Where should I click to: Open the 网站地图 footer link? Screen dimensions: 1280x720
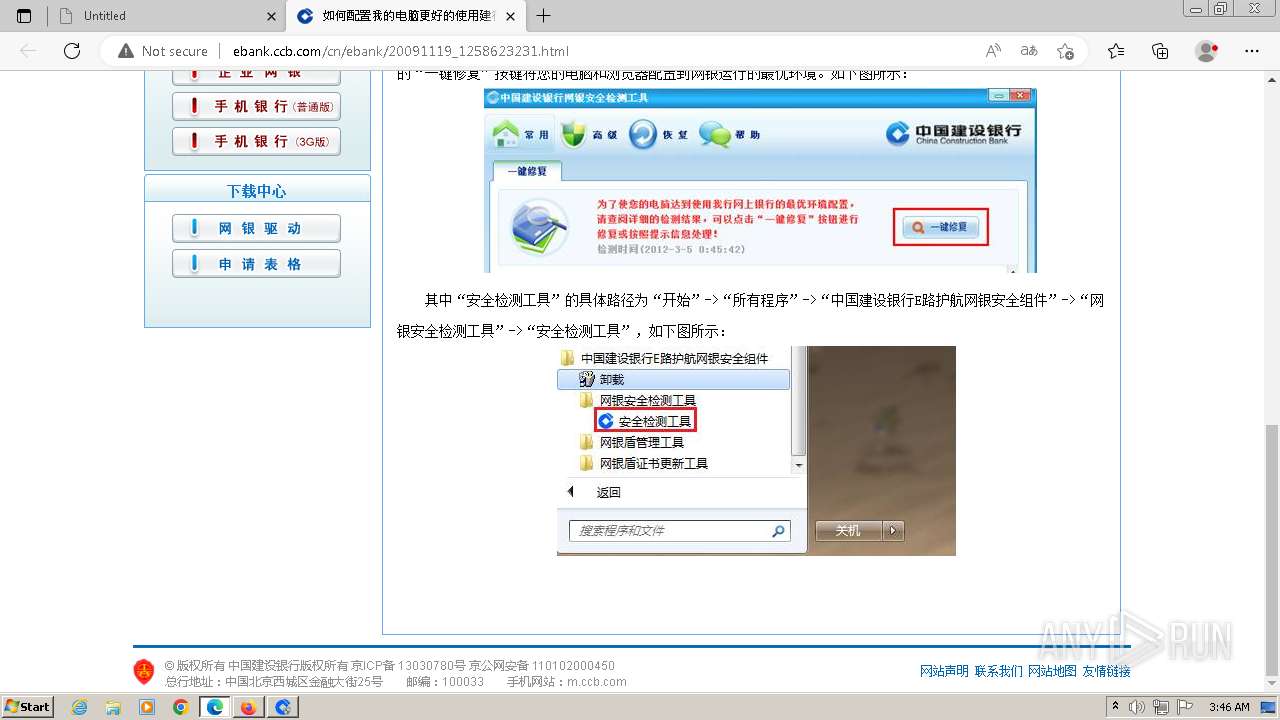[x=1052, y=672]
